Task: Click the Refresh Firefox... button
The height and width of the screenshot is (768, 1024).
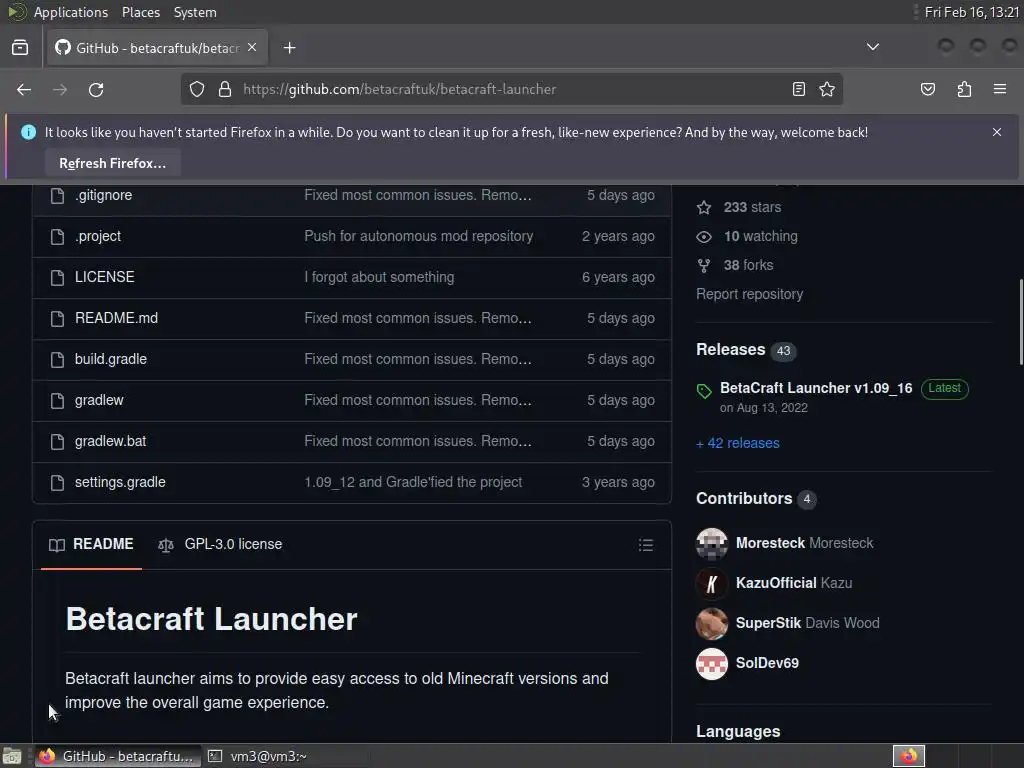Action: coord(112,163)
